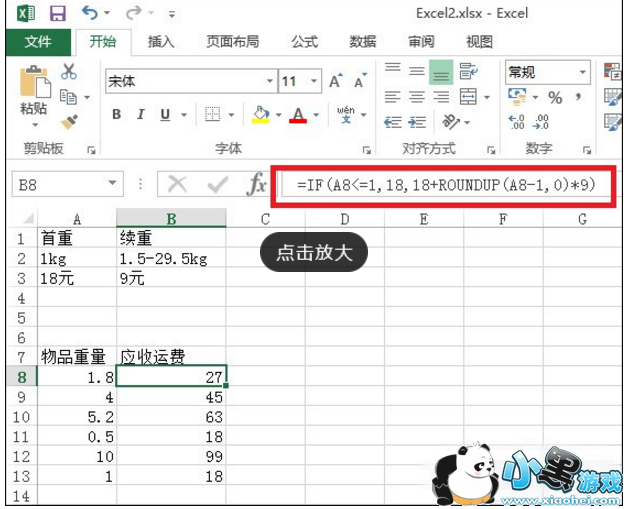Viewport: 624px width, 509px height.
Task: Expand the 粘贴 paste options arrow
Action: pyautogui.click(x=35, y=125)
